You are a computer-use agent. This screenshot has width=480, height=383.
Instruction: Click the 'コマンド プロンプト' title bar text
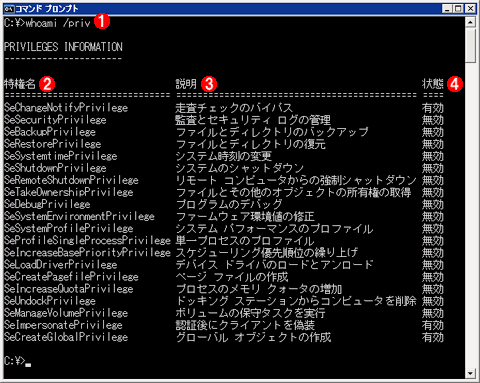pyautogui.click(x=47, y=8)
